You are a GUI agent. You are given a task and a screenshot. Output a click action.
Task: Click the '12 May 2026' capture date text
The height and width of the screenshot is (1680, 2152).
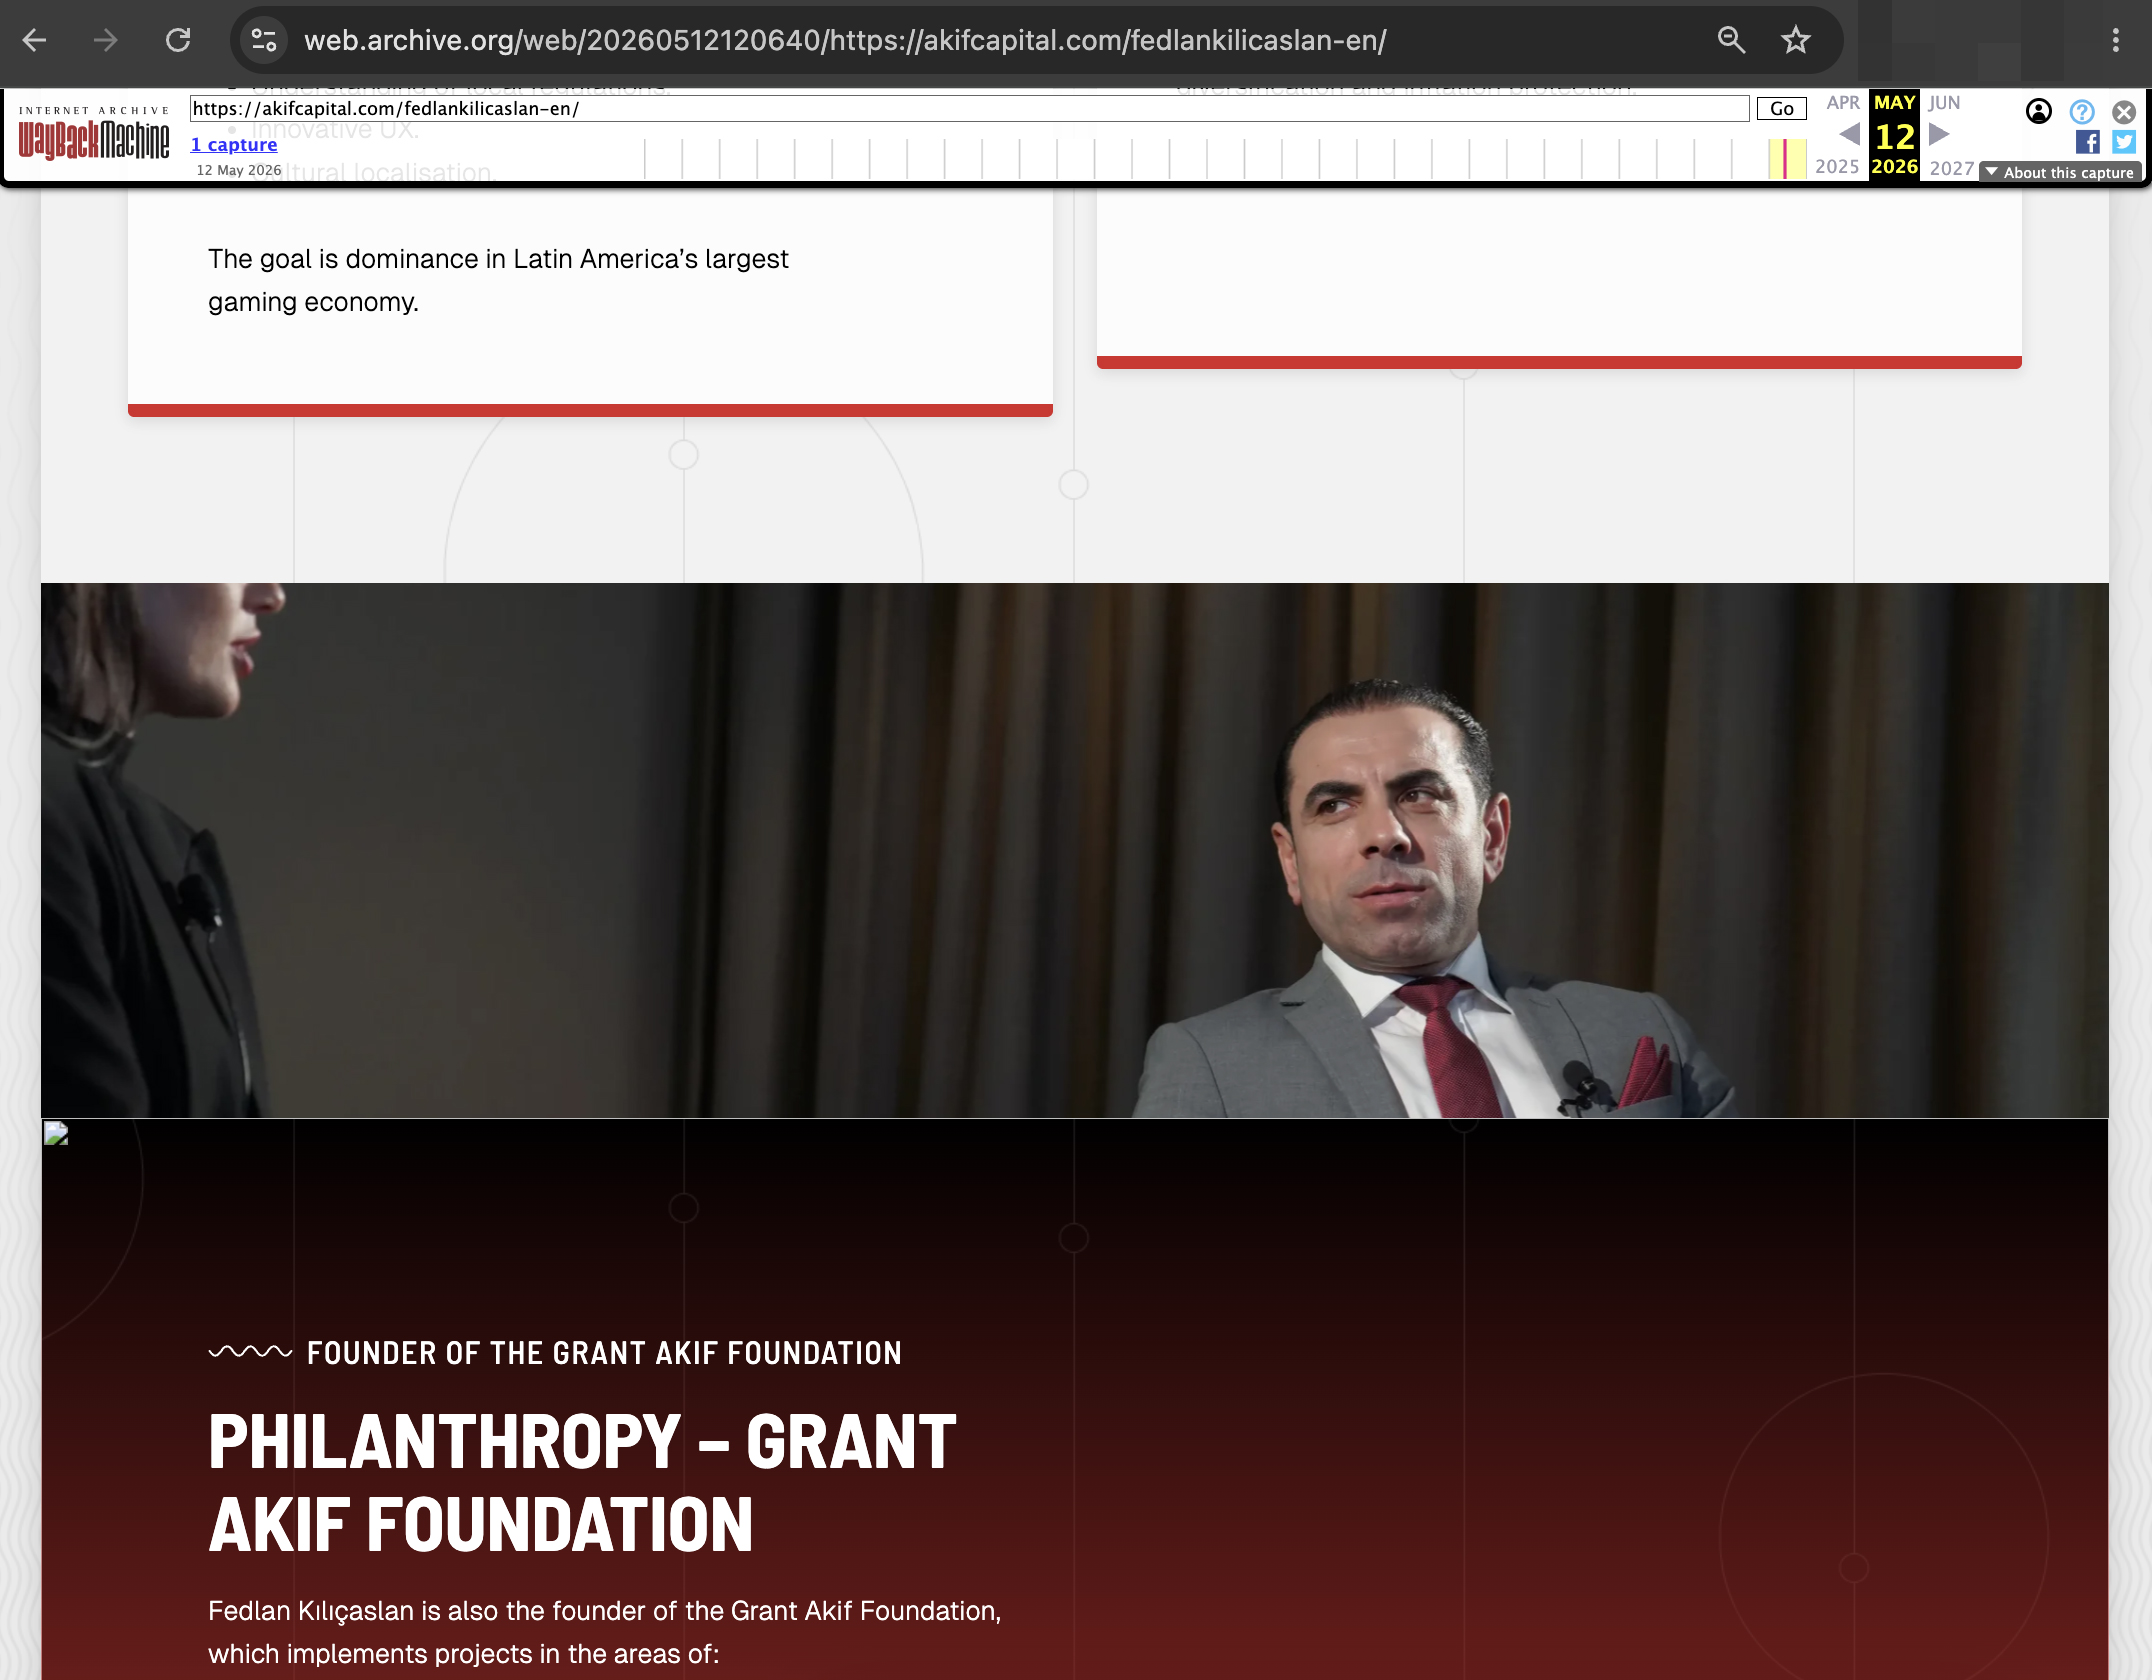239,170
